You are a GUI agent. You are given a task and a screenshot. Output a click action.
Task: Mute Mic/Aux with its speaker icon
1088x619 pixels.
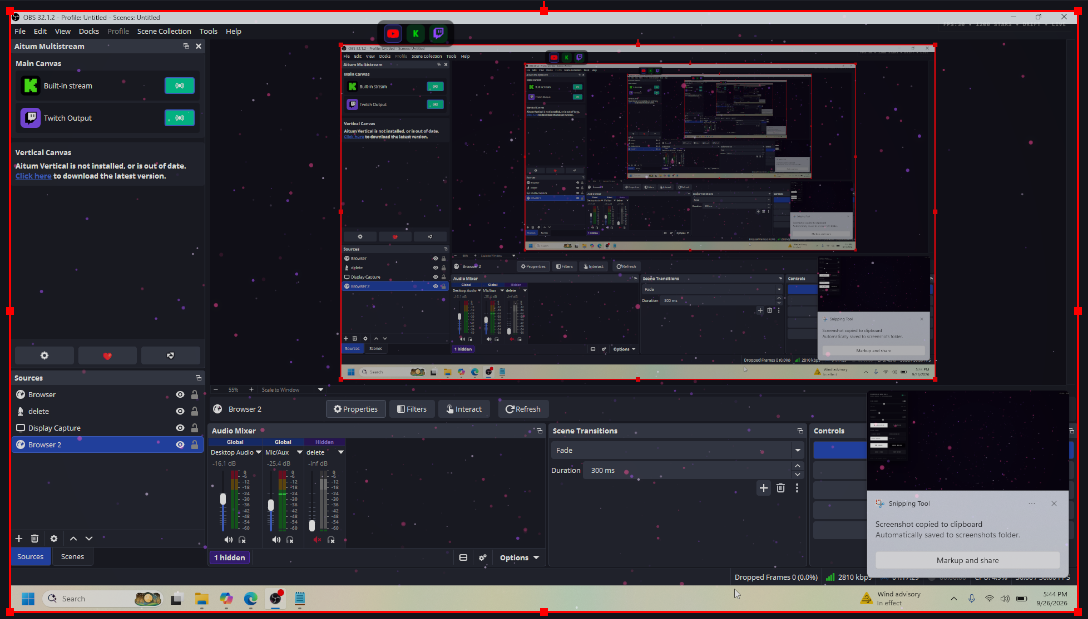(276, 539)
